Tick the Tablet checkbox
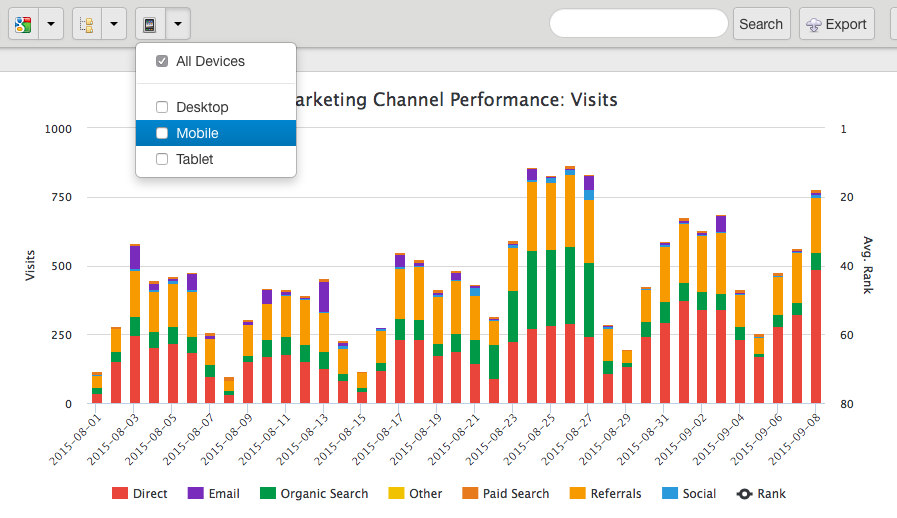This screenshot has width=897, height=518. pos(162,159)
